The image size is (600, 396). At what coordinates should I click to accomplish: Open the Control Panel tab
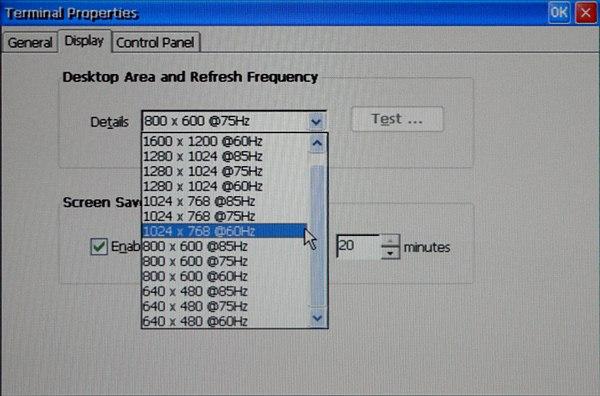[x=155, y=42]
